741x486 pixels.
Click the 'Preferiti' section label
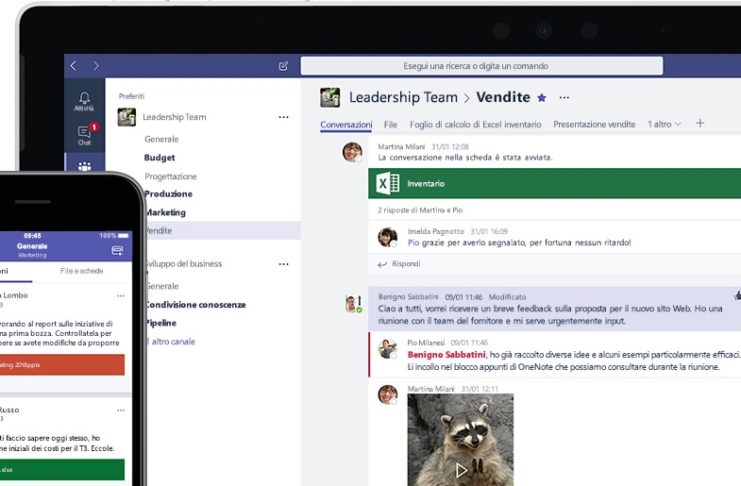[131, 96]
